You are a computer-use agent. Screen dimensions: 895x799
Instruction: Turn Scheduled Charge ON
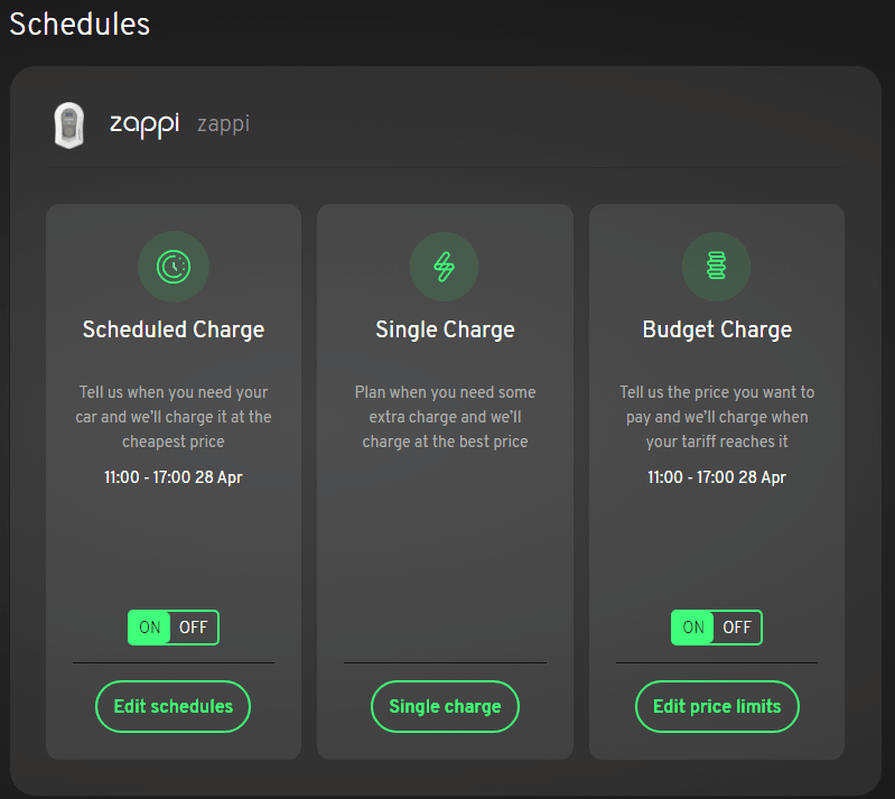coord(150,628)
